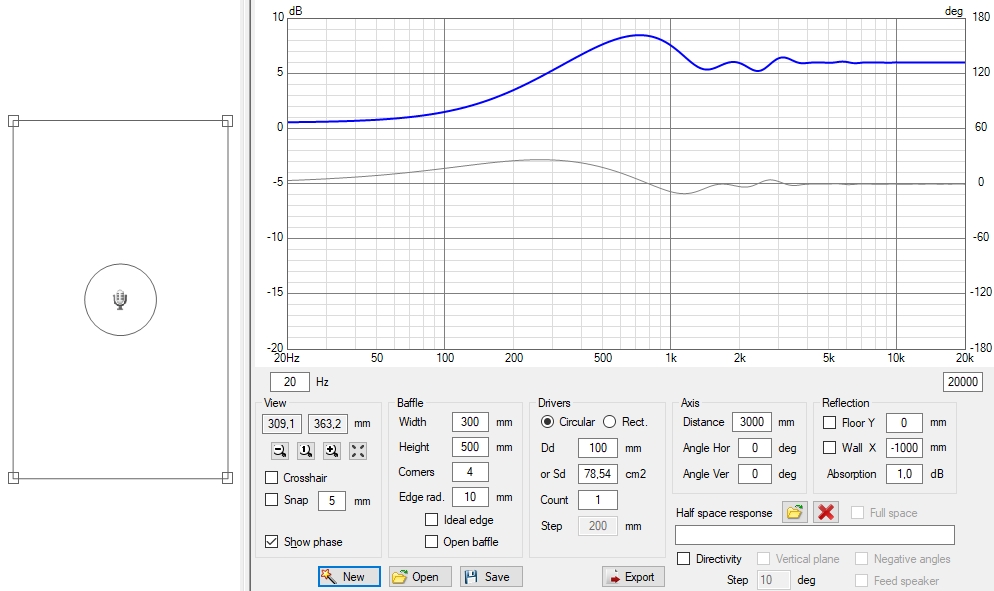
Task: Grab the bottom-left baffle corner handle
Action: click(13, 478)
